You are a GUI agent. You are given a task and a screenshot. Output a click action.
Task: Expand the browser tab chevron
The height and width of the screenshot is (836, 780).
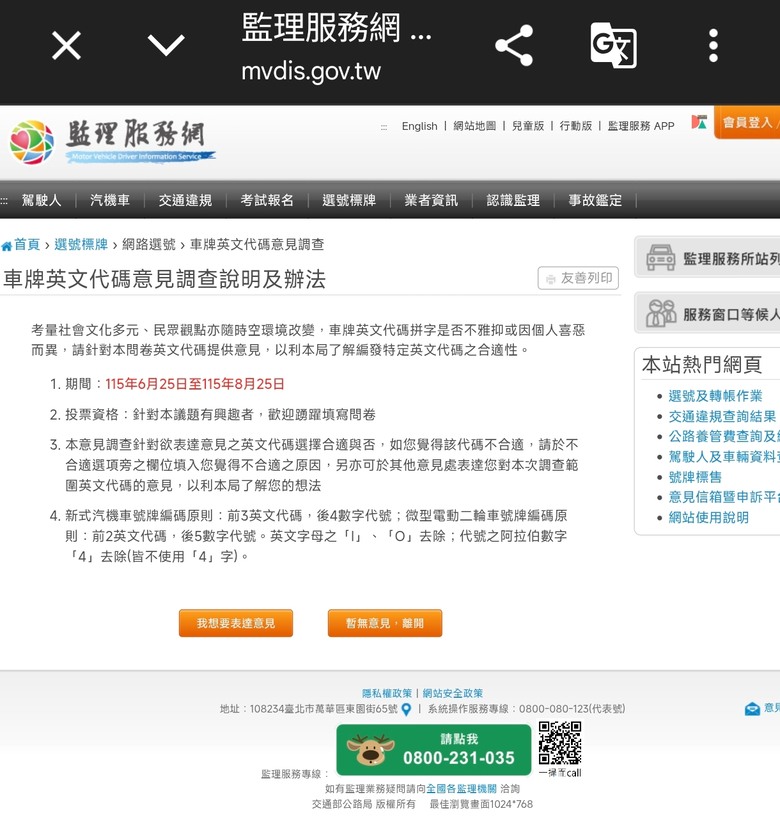[166, 45]
